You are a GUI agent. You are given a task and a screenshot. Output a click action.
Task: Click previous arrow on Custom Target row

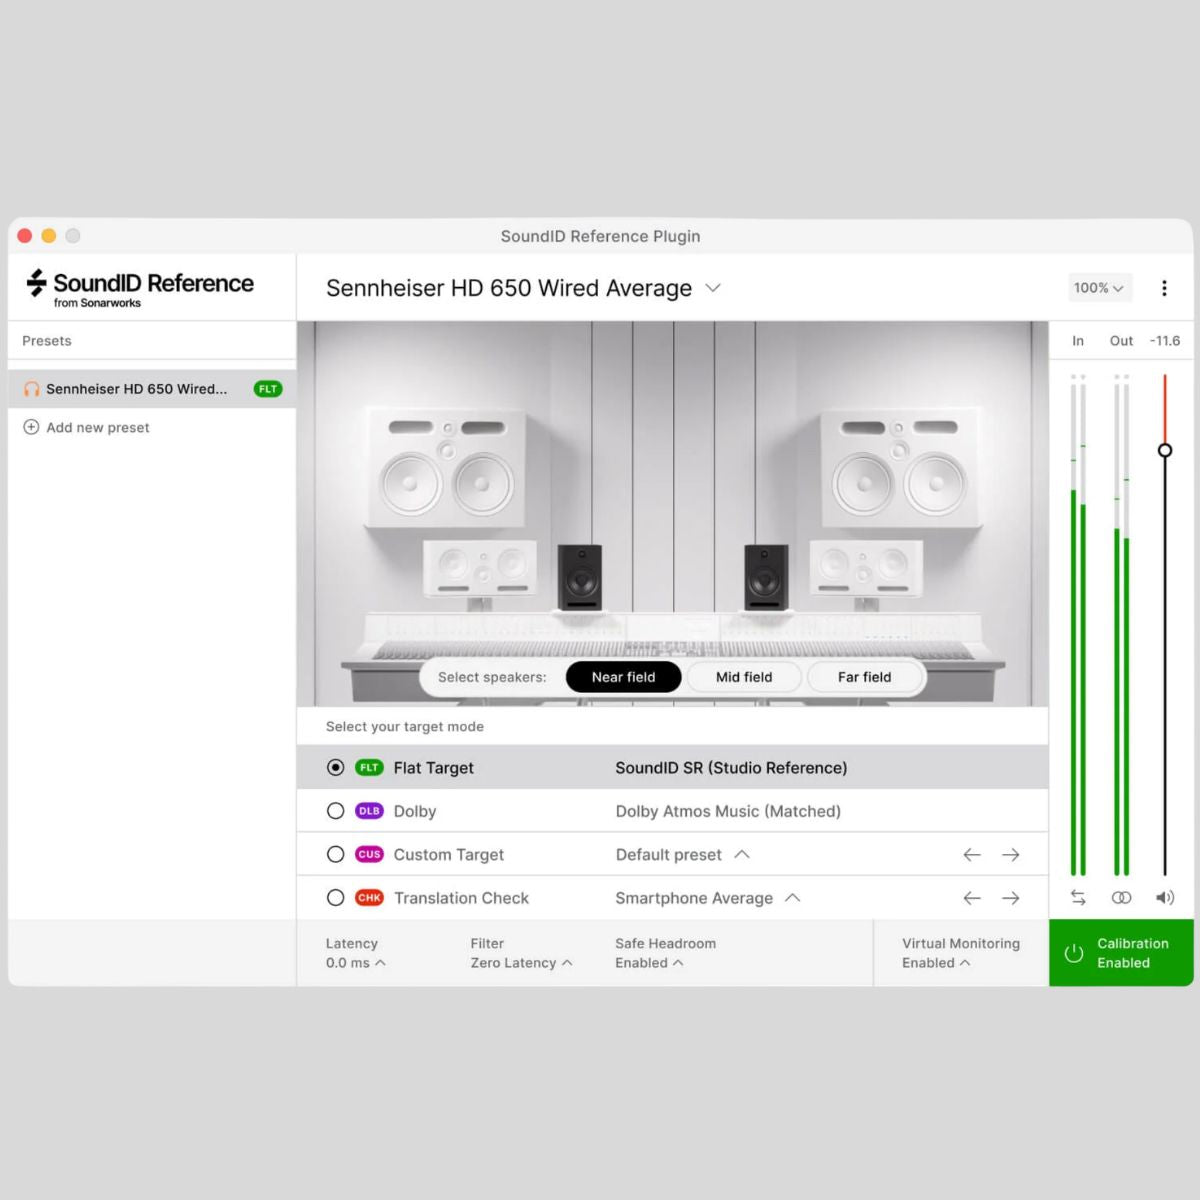tap(972, 855)
